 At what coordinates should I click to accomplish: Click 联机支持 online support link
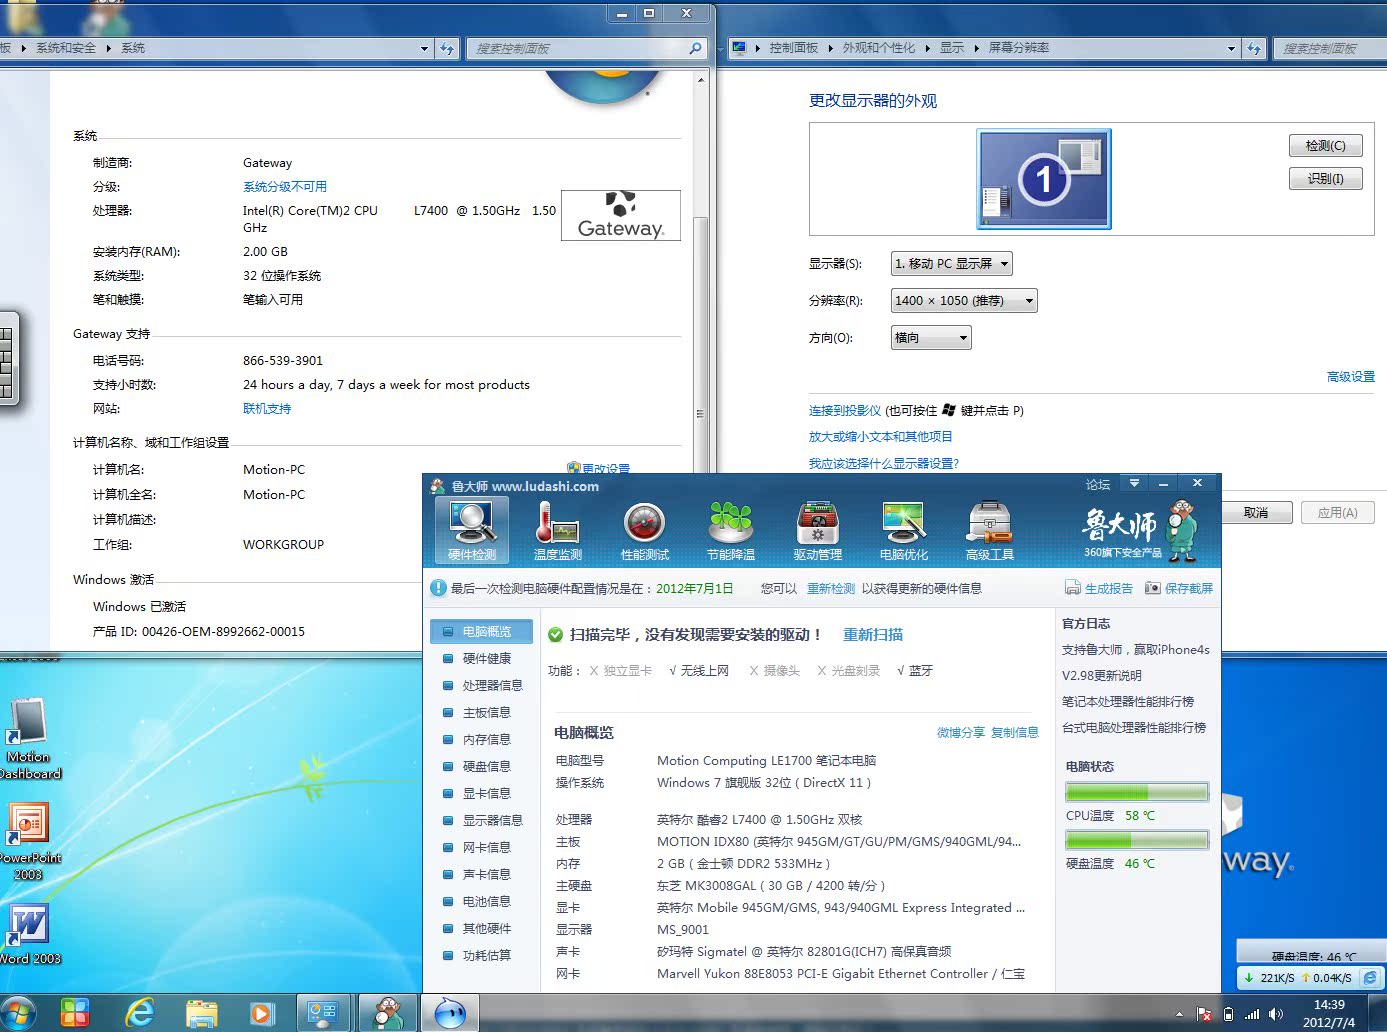coord(267,408)
